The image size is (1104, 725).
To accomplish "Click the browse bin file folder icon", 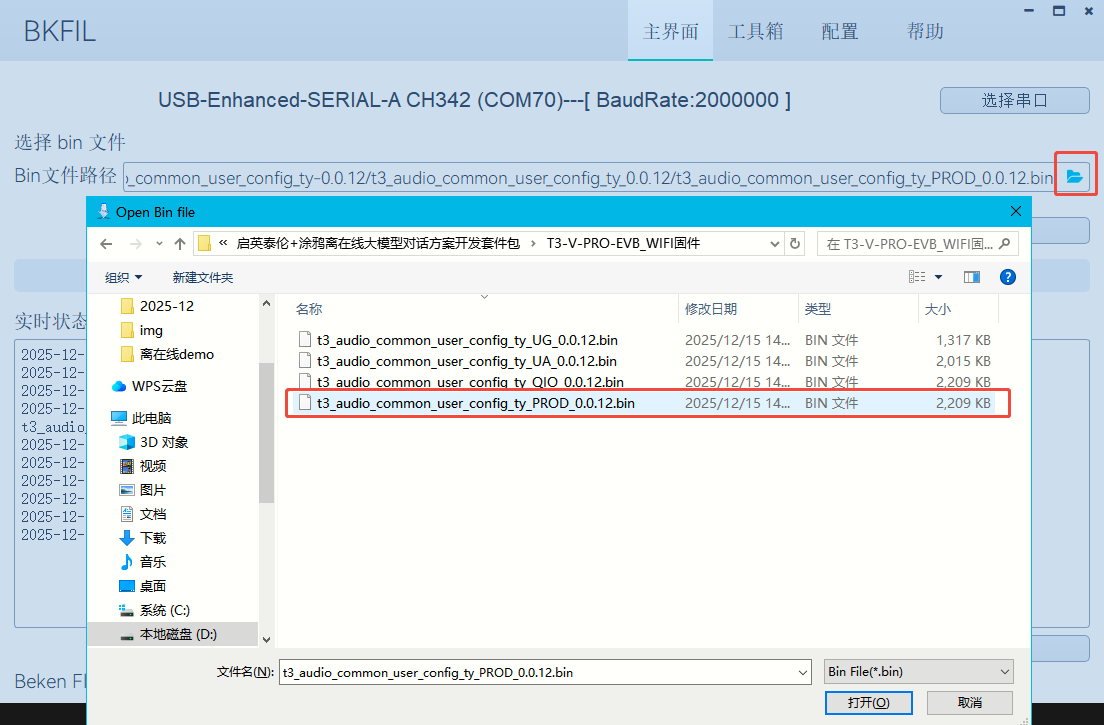I will [x=1074, y=176].
